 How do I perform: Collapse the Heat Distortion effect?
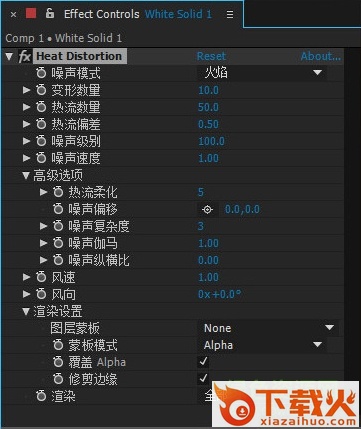pyautogui.click(x=9, y=56)
